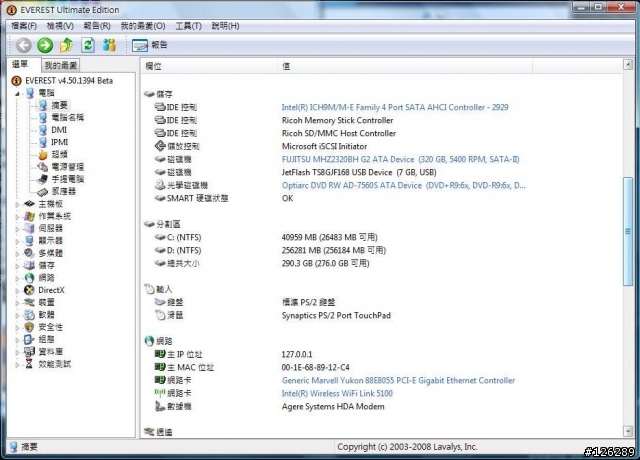Expand the 儲存 storage tree node
The width and height of the screenshot is (640, 460).
pyautogui.click(x=17, y=266)
